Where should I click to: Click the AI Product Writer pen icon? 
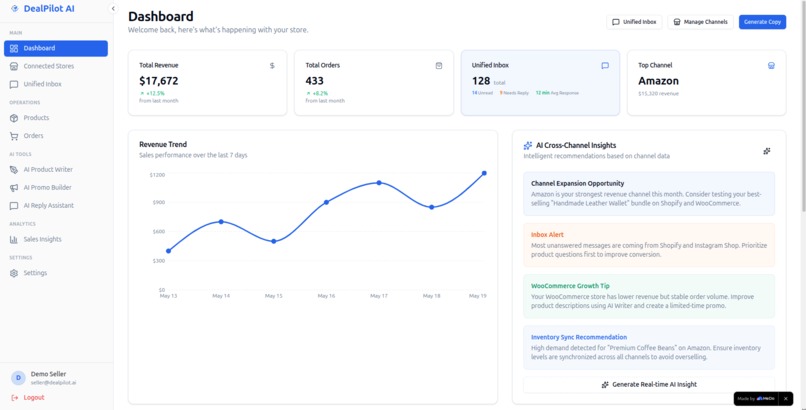click(14, 170)
